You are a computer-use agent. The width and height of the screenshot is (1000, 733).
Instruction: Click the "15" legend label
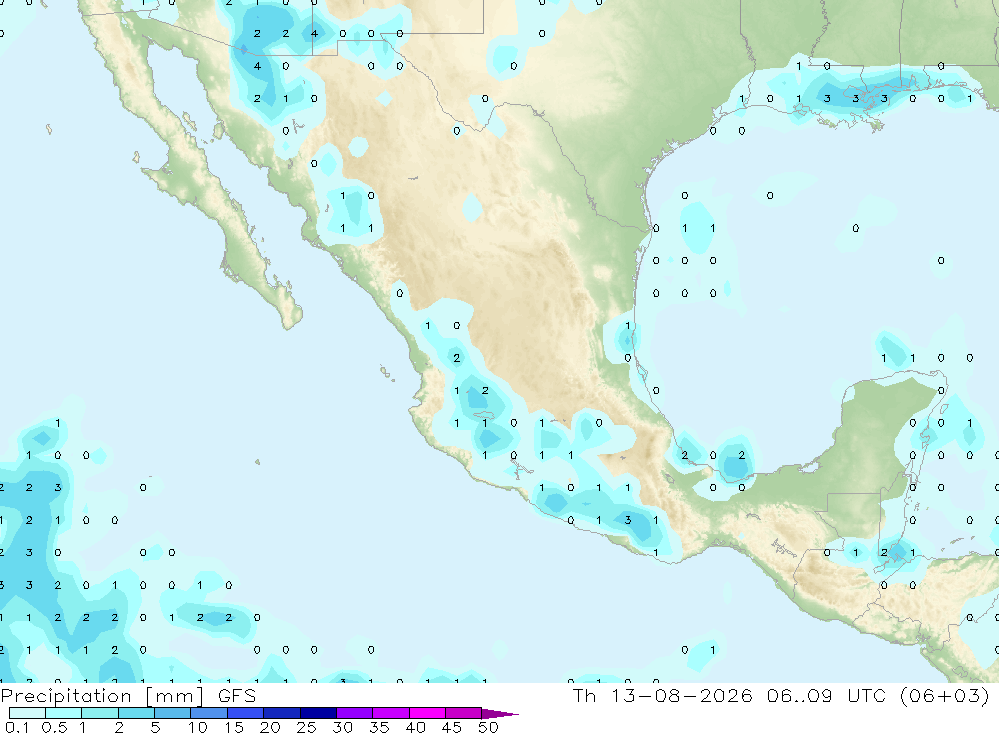[234, 727]
